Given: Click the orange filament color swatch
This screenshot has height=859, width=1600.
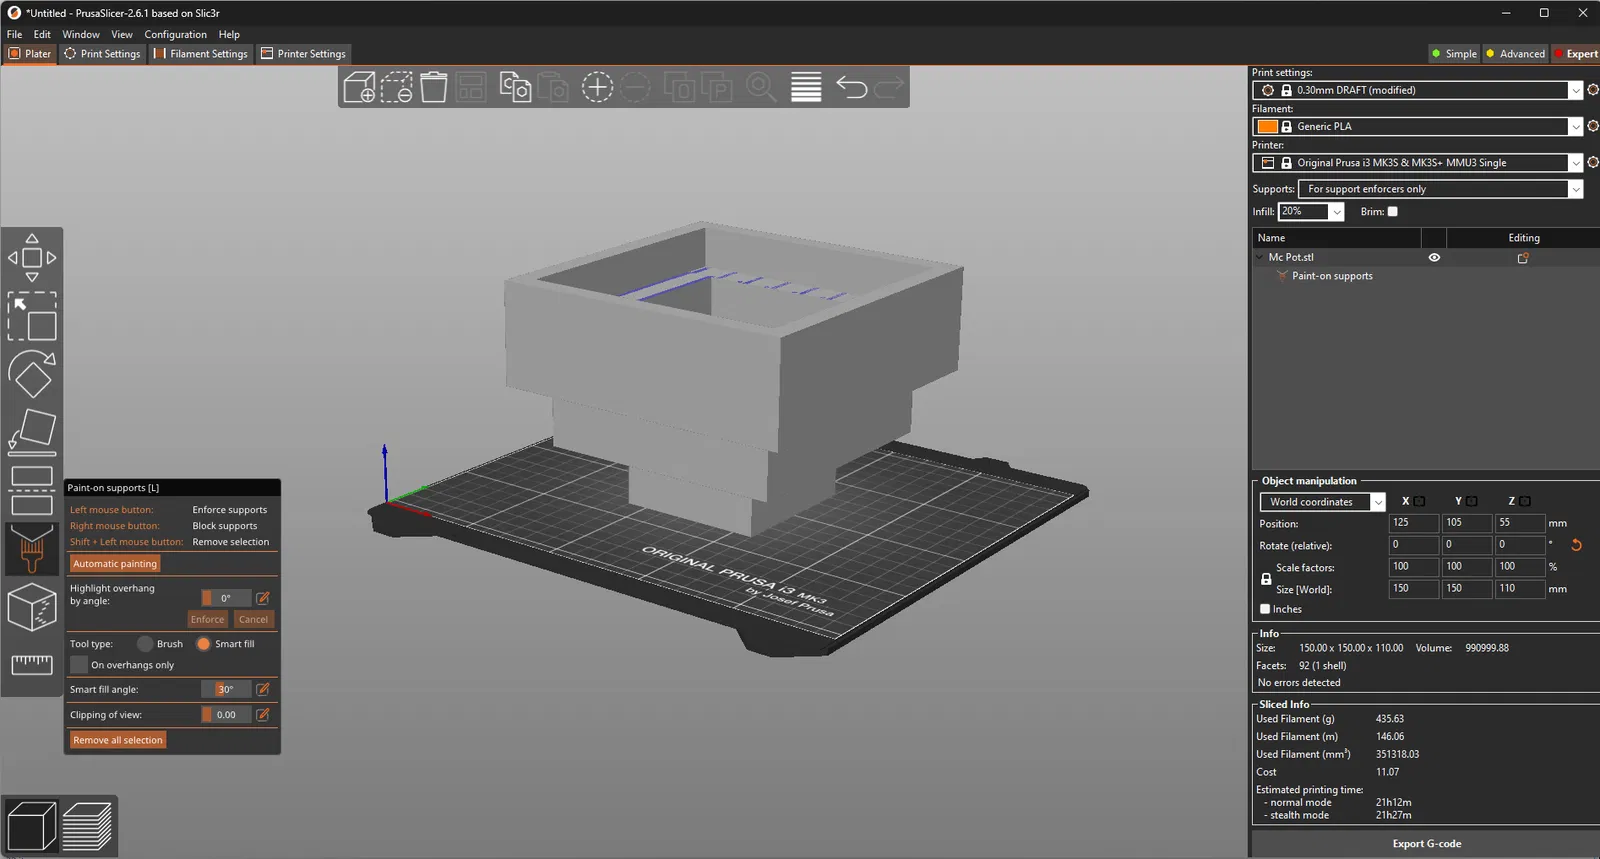Looking at the screenshot, I should tap(1267, 126).
